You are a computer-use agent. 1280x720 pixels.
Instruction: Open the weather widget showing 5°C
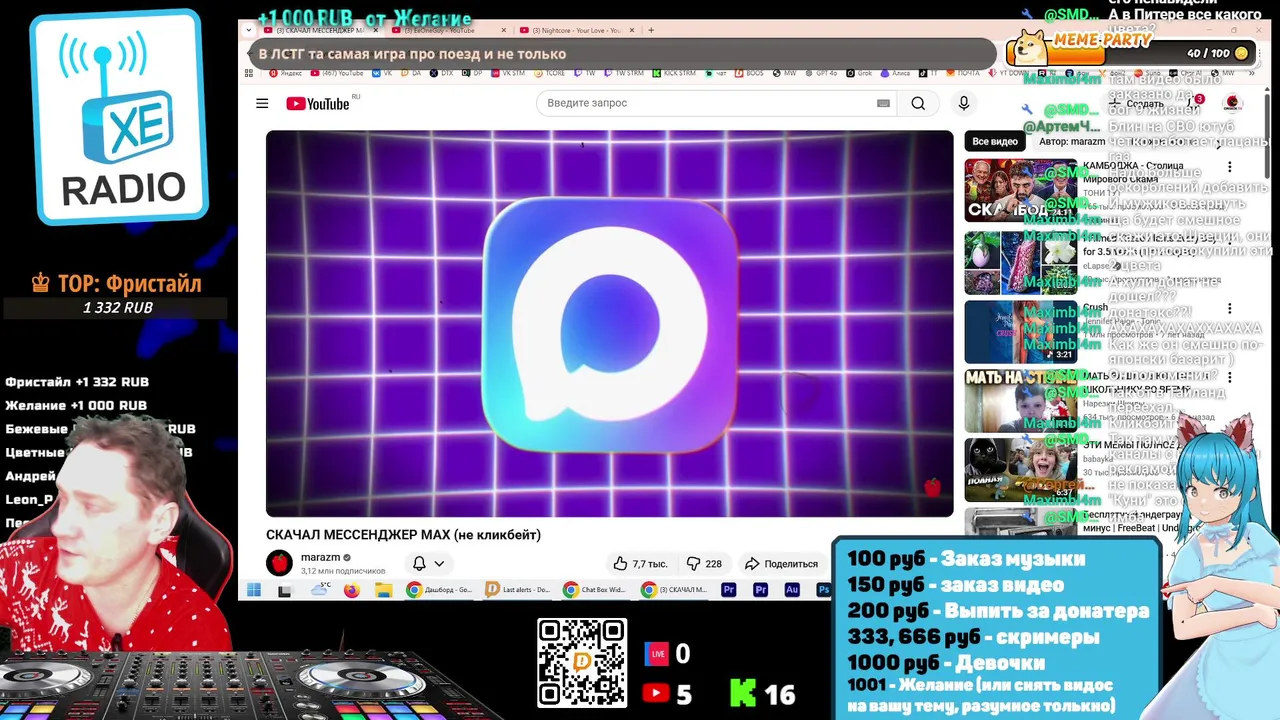(x=320, y=589)
